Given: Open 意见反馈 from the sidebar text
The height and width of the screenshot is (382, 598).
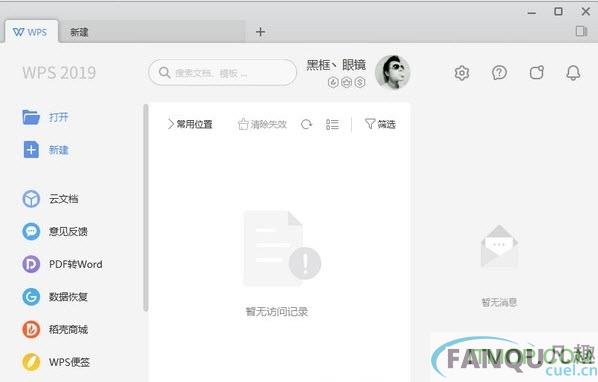Looking at the screenshot, I should pyautogui.click(x=68, y=231).
